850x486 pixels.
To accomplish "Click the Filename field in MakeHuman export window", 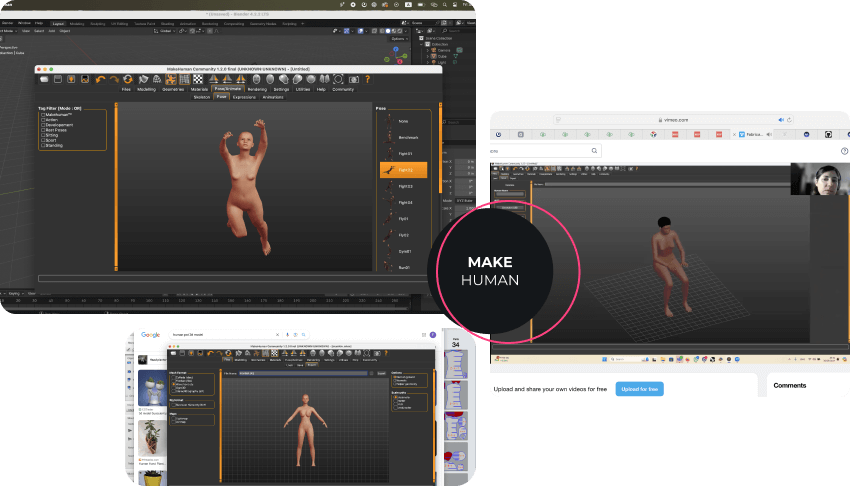I will (x=304, y=373).
